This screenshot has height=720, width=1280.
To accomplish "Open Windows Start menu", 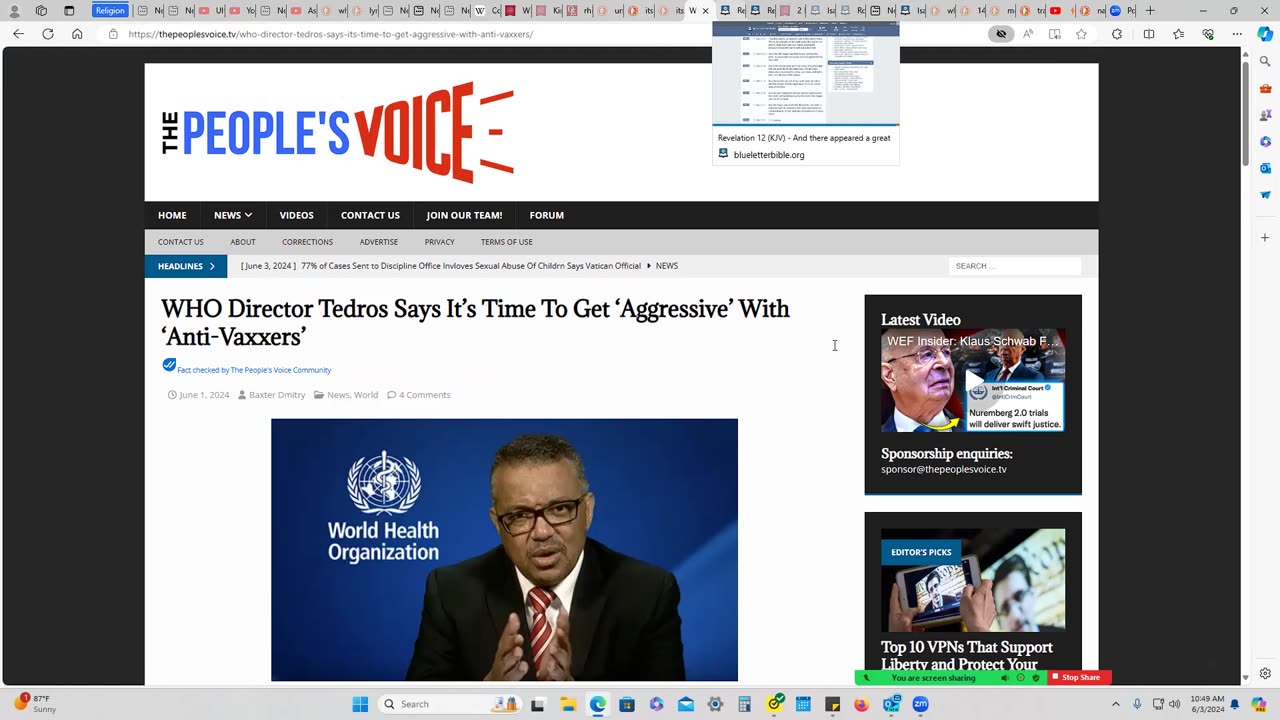I will 360,704.
